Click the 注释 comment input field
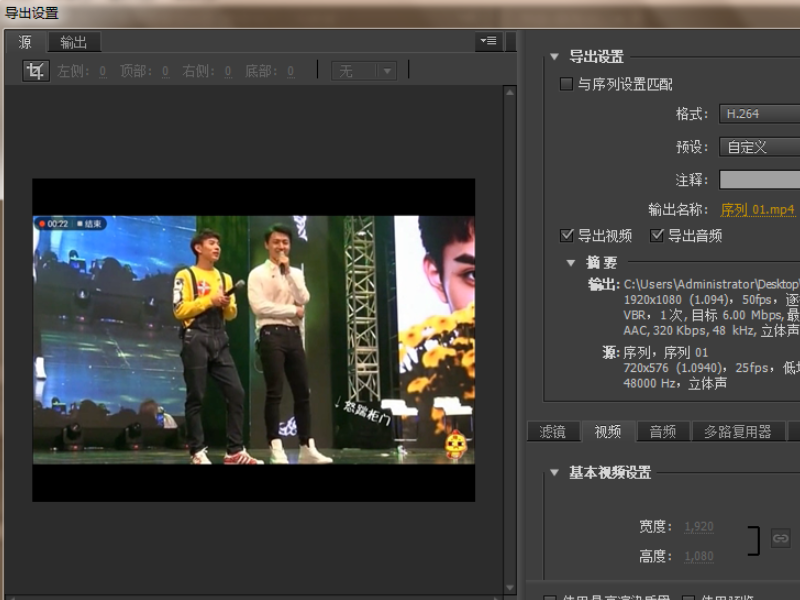The image size is (800, 600). tap(759, 180)
